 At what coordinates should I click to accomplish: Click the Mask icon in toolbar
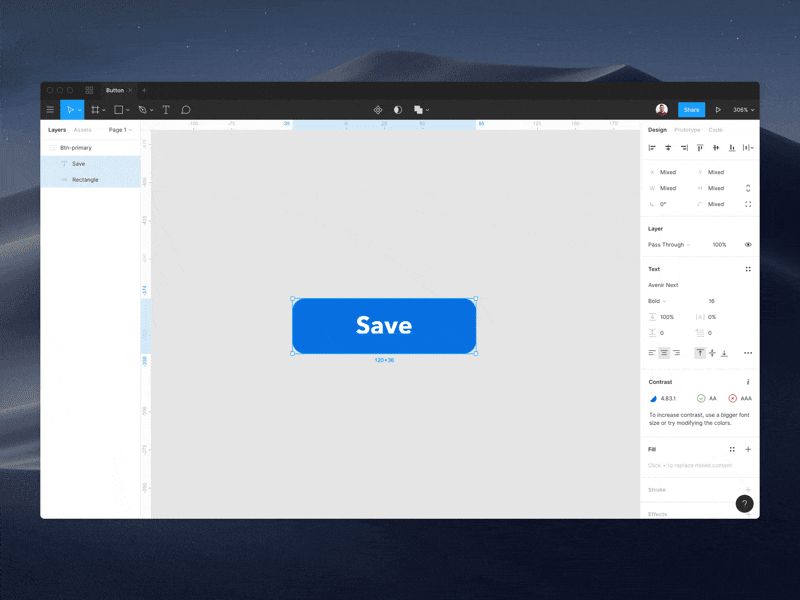point(398,110)
